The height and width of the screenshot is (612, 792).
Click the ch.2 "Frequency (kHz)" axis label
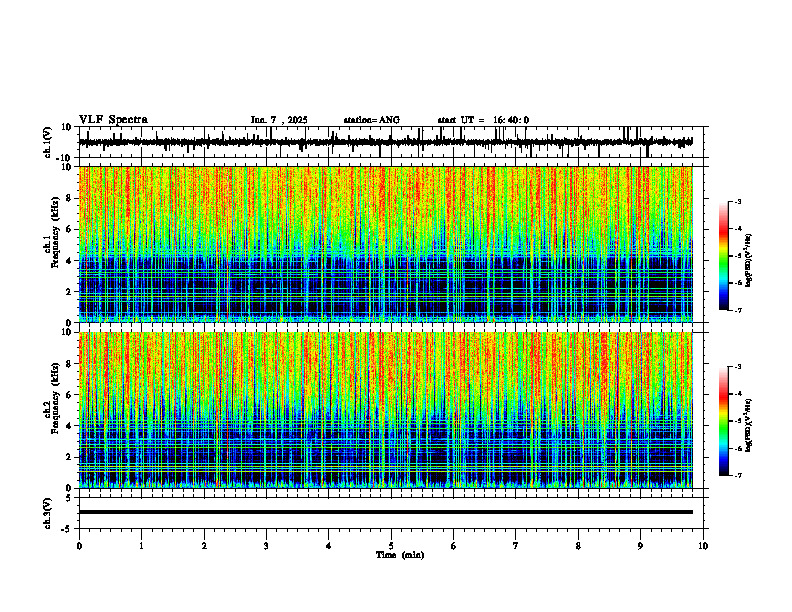pos(55,399)
